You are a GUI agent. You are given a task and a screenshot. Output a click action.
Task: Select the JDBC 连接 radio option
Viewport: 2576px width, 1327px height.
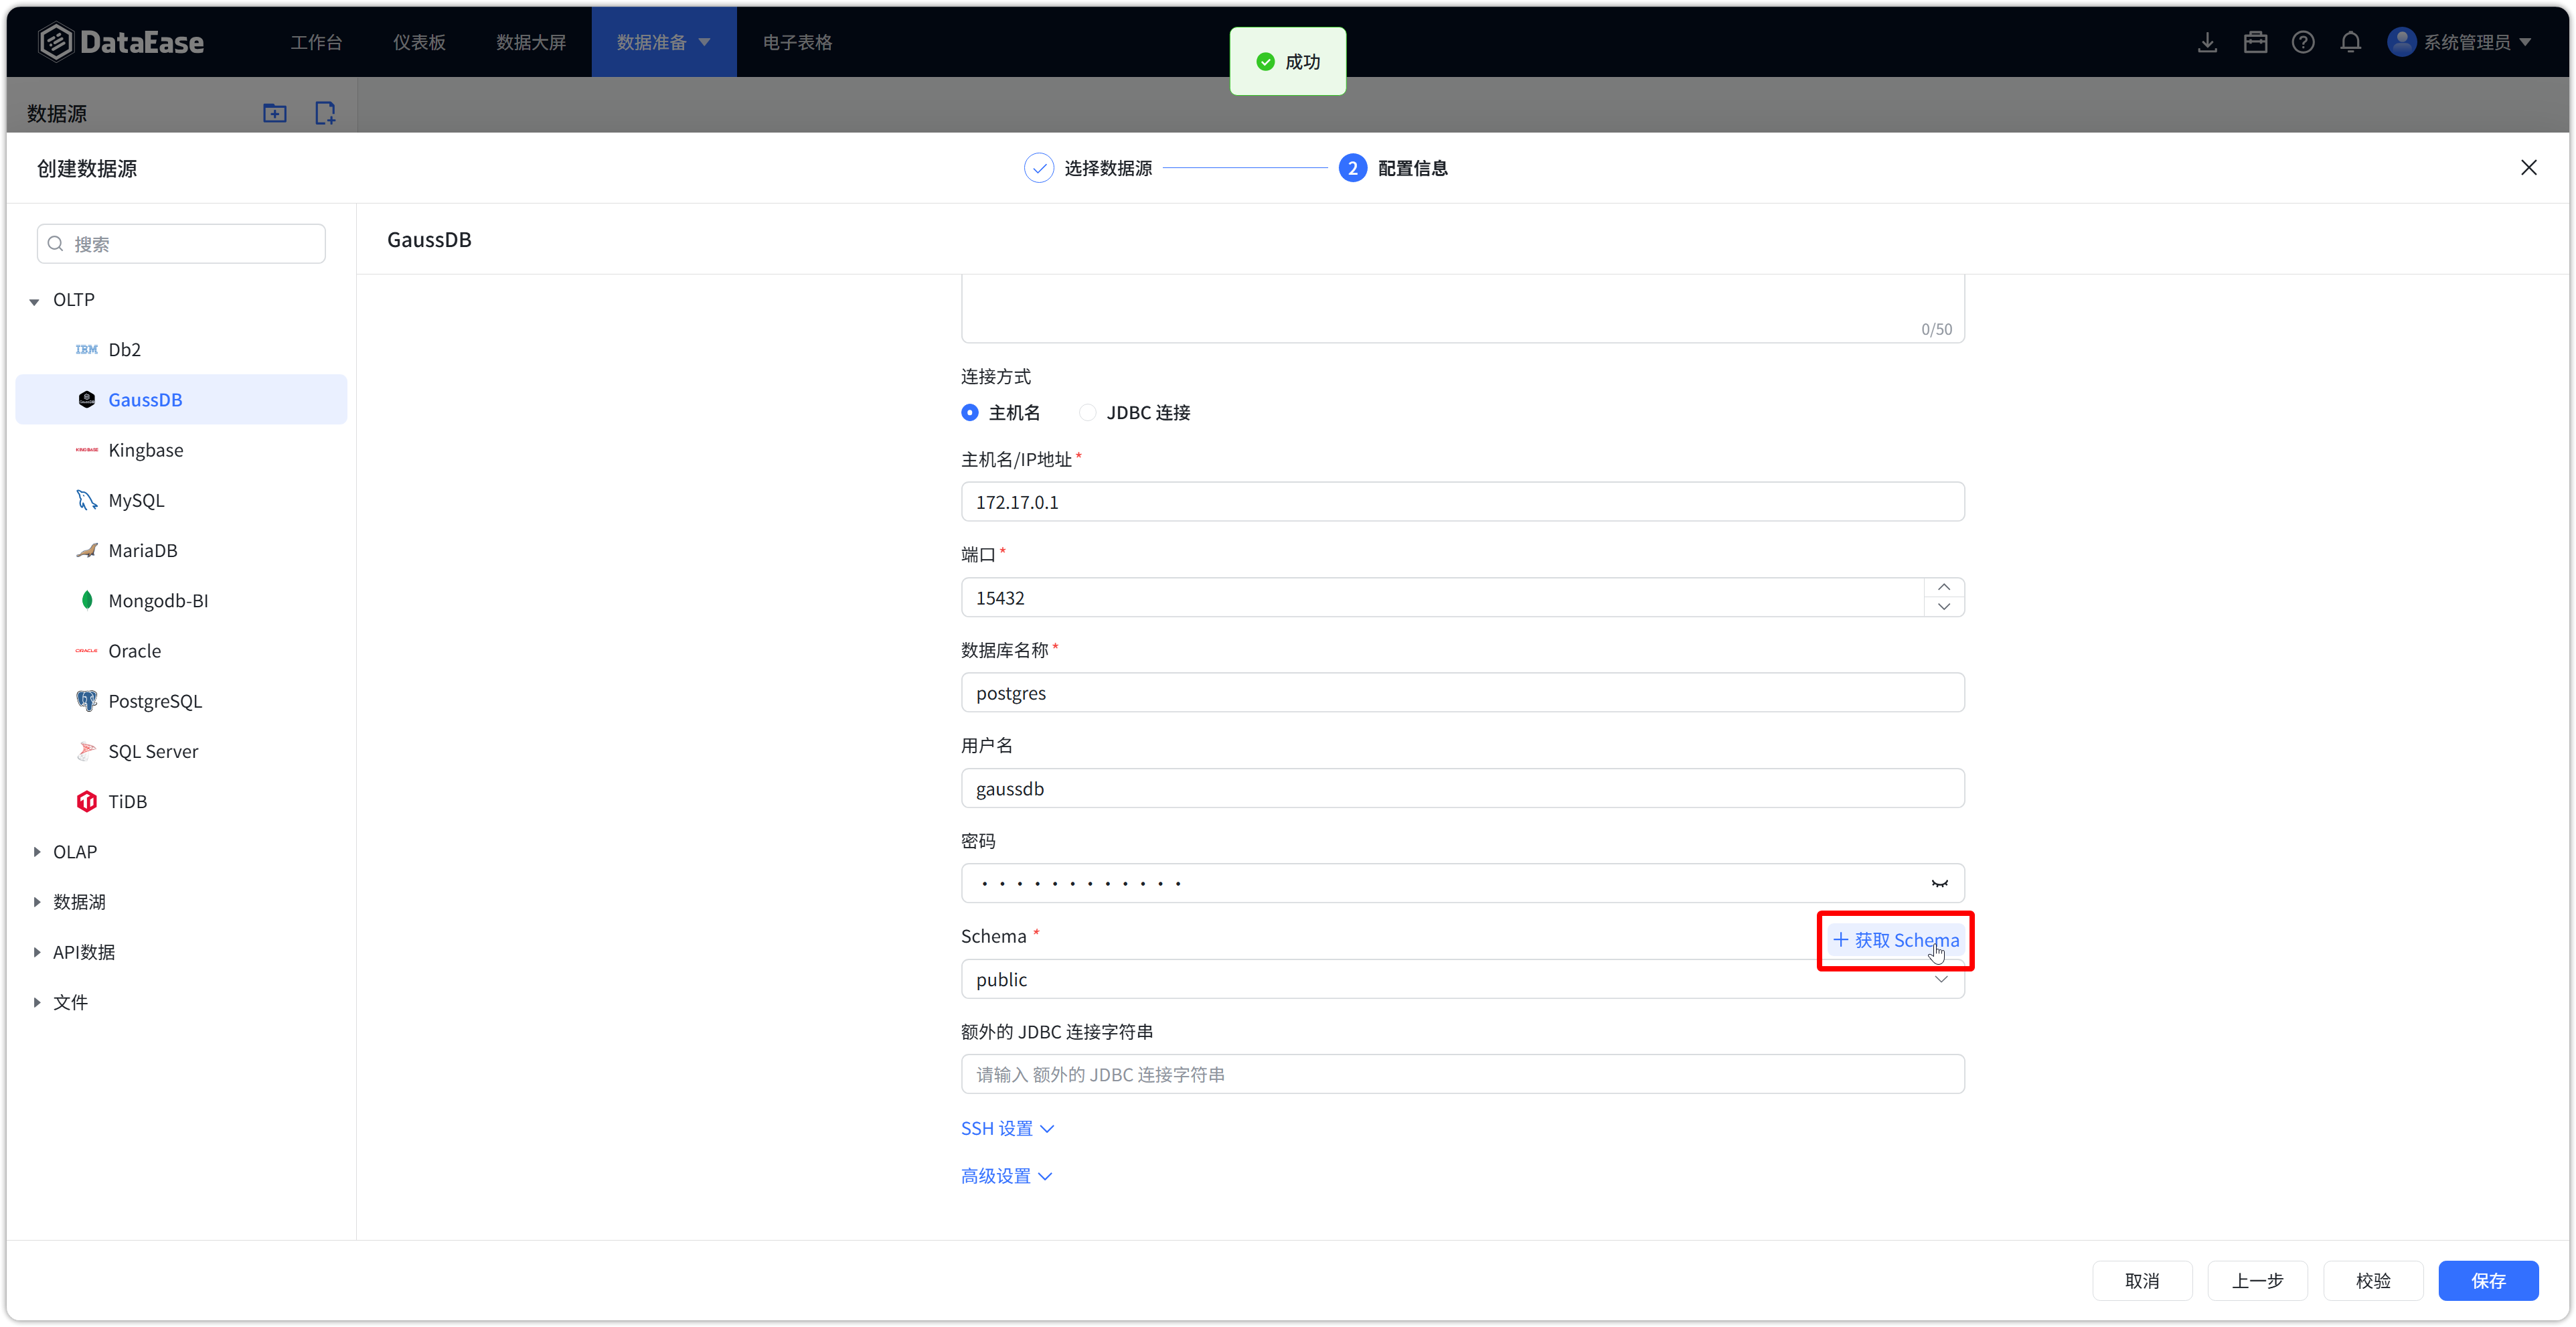click(1087, 412)
